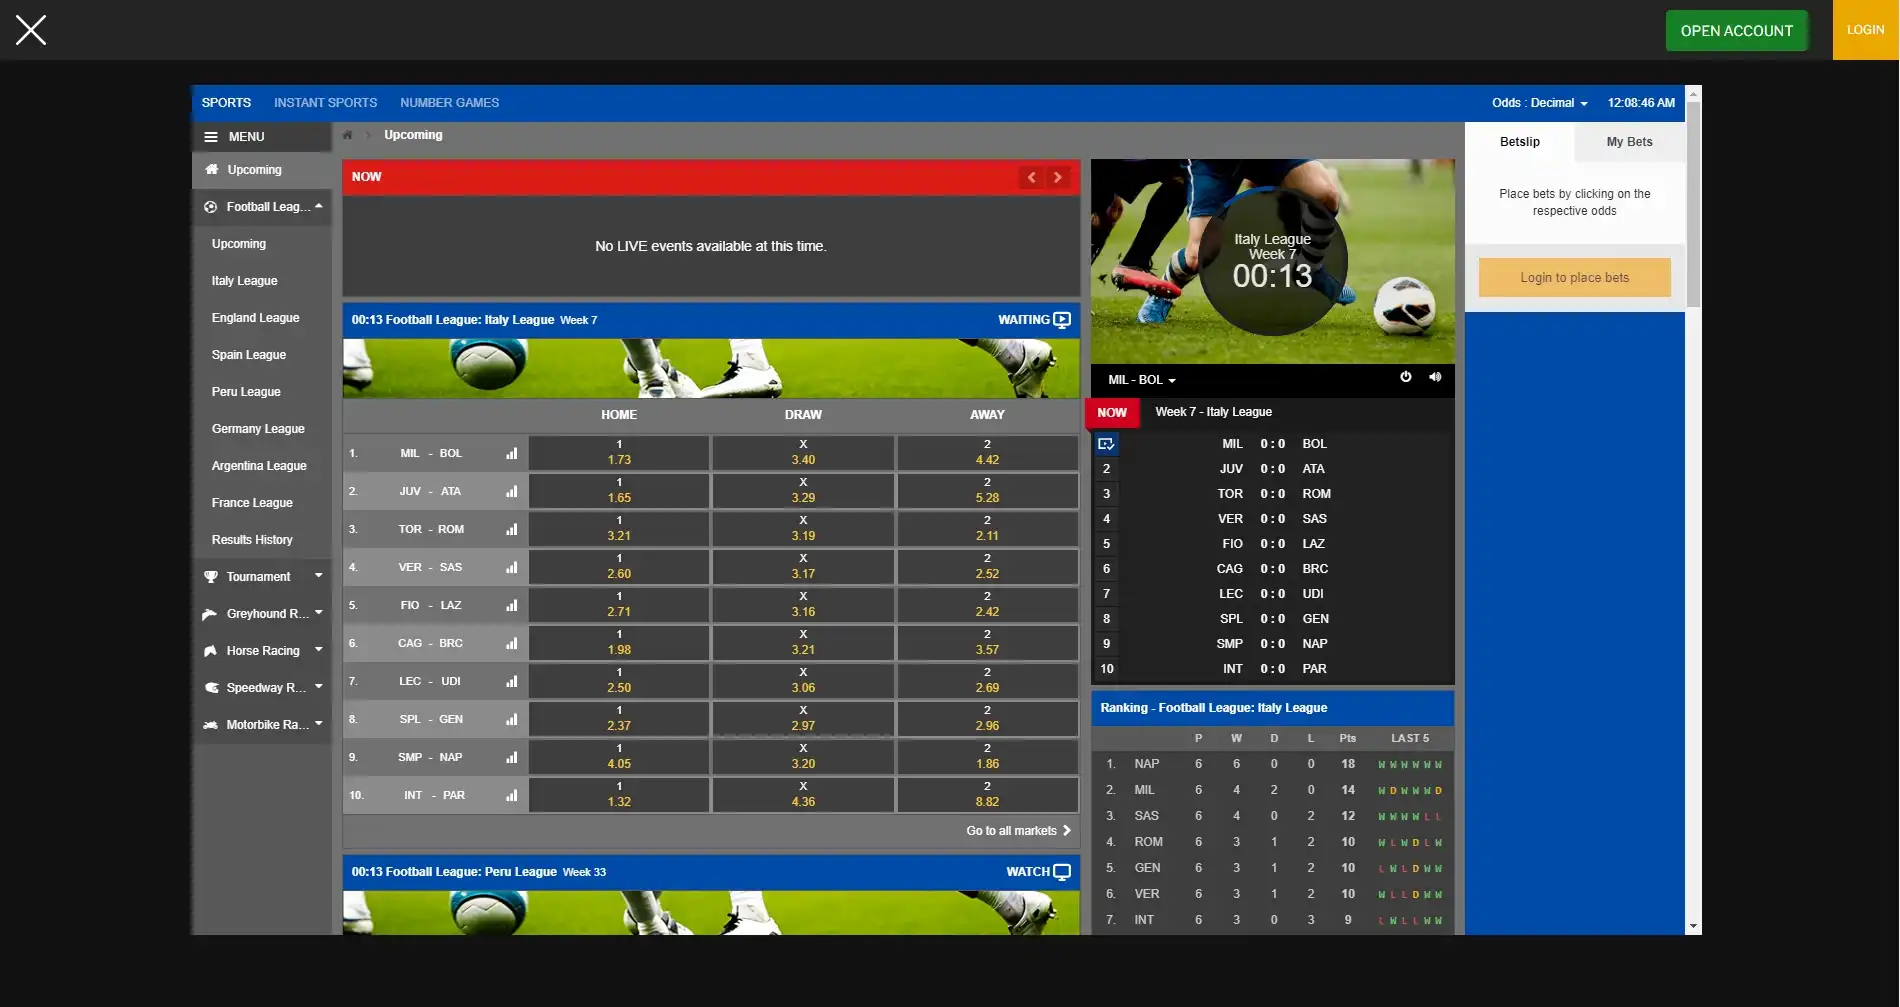
Task: Click the next arrow in NOW bar
Action: coord(1057,177)
